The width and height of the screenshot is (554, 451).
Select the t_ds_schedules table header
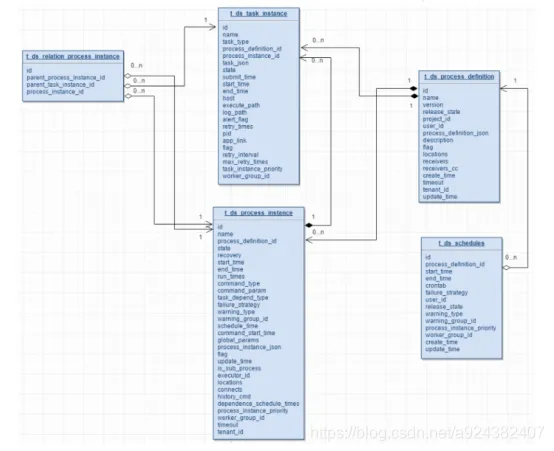click(x=461, y=244)
